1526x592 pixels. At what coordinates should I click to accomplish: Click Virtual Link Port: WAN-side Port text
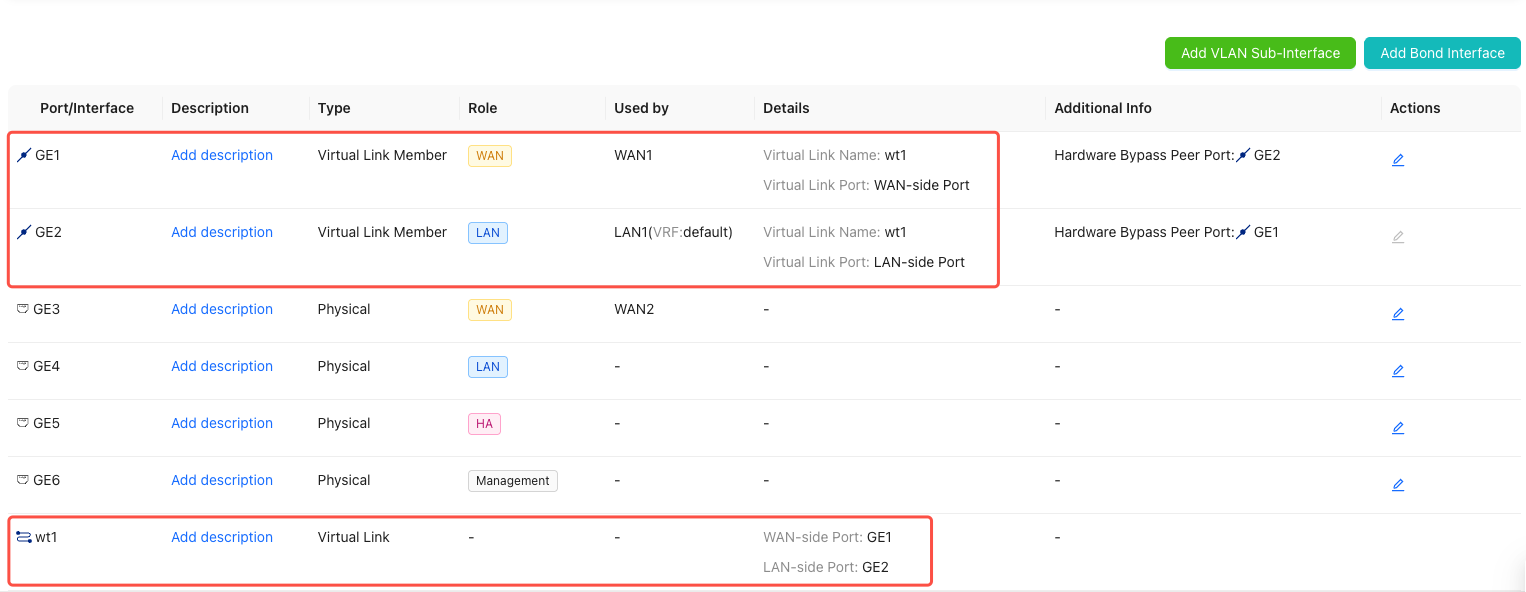click(866, 185)
